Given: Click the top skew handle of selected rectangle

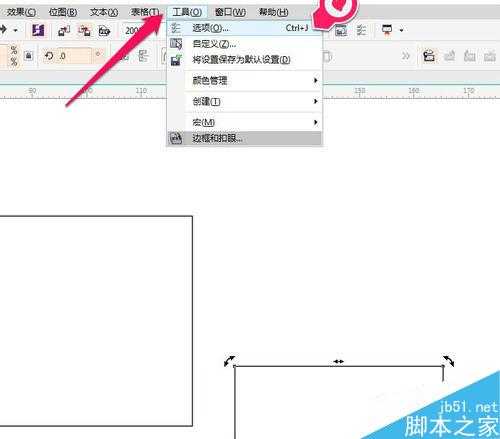Looking at the screenshot, I should 339,361.
